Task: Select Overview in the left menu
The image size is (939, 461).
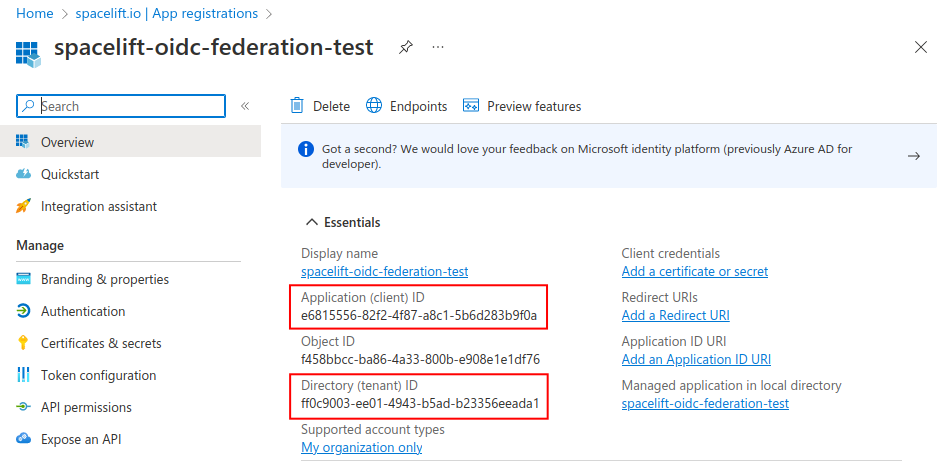Action: [67, 142]
